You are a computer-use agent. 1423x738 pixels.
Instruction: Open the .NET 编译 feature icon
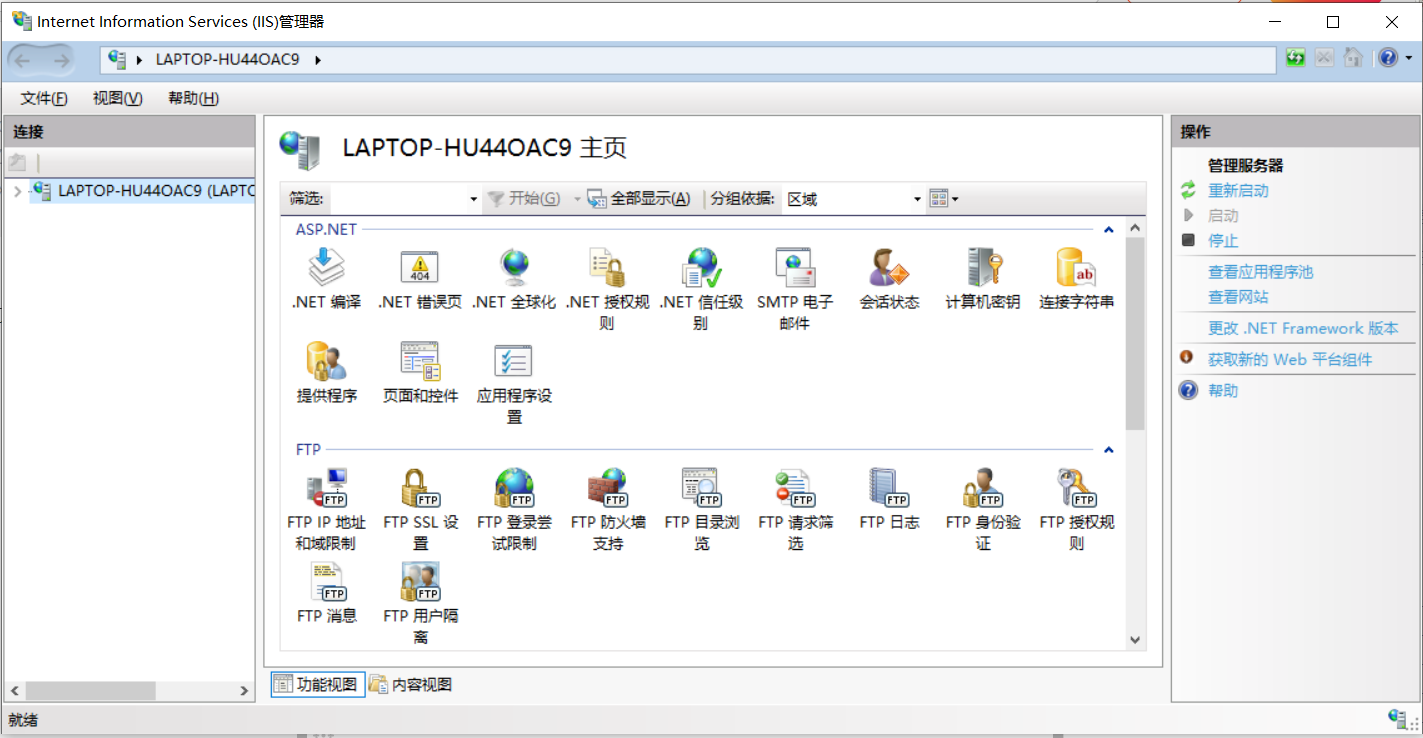326,279
